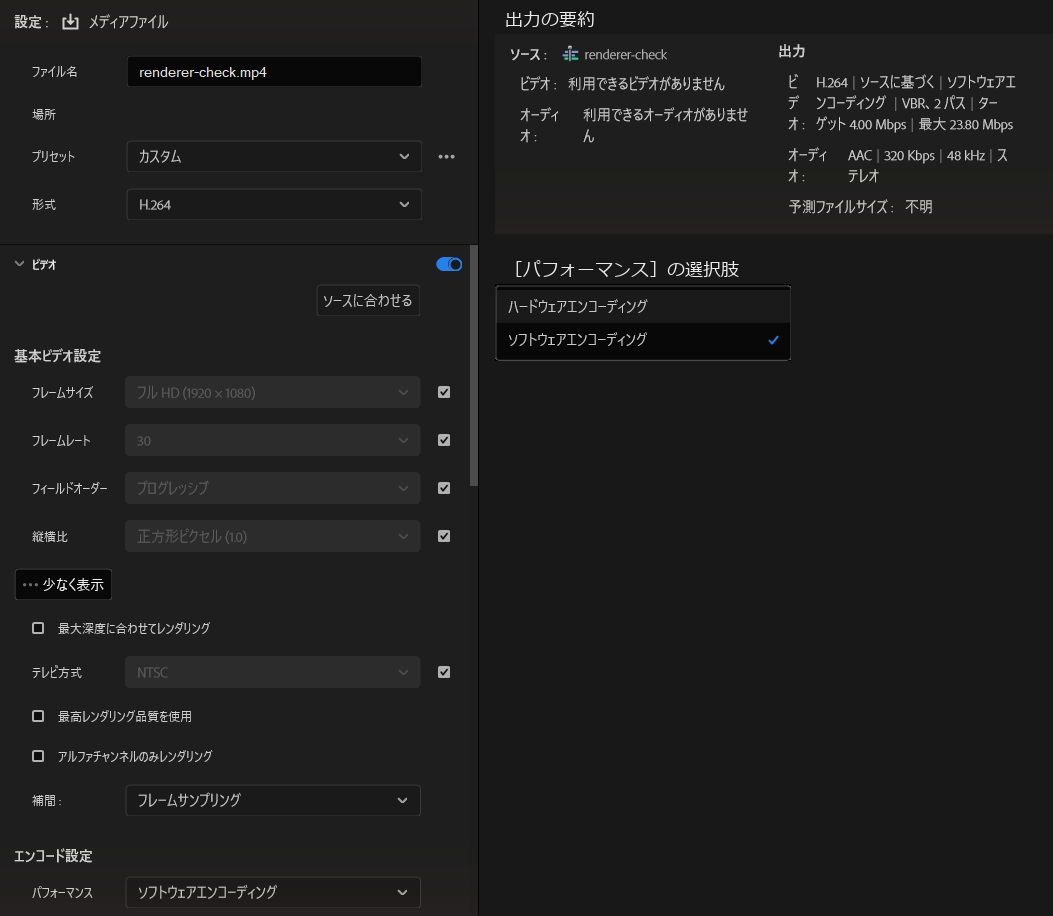Enable アルファチャンネルのみレンダリング checkbox

pyautogui.click(x=38, y=756)
